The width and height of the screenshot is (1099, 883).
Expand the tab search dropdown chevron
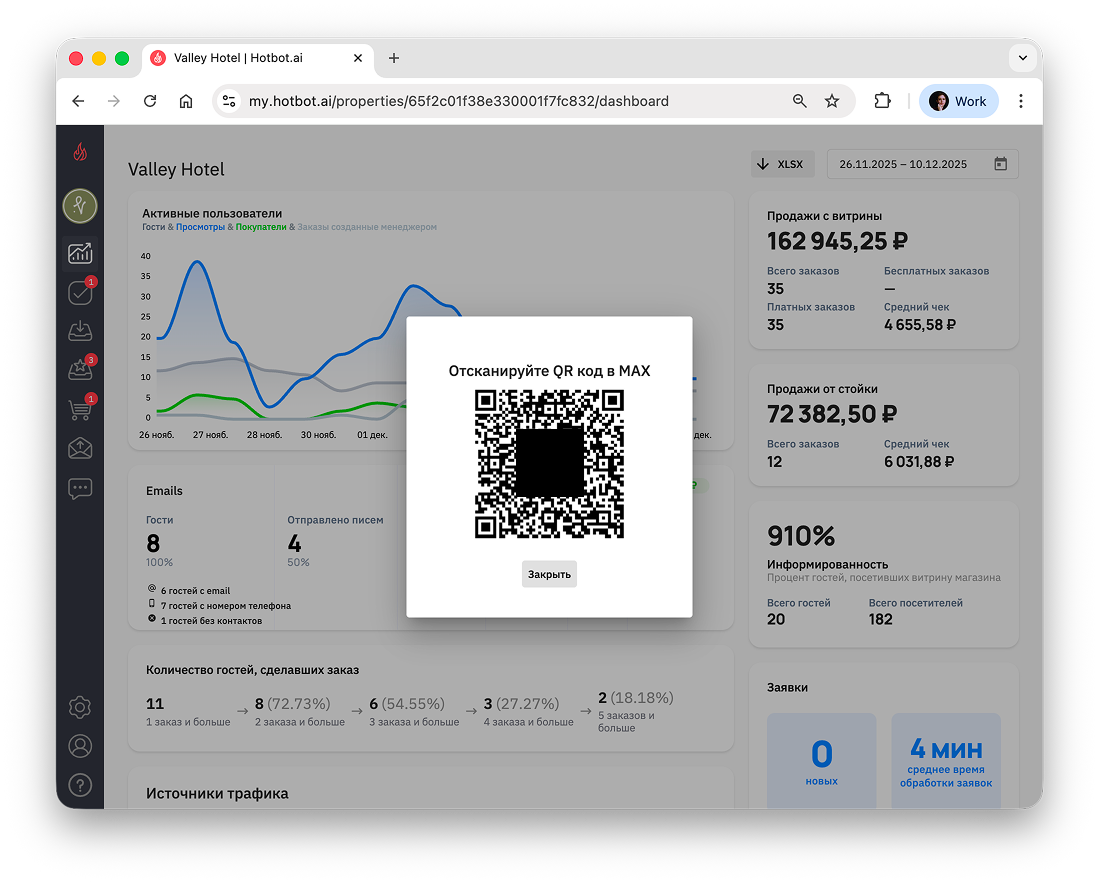click(x=1023, y=58)
